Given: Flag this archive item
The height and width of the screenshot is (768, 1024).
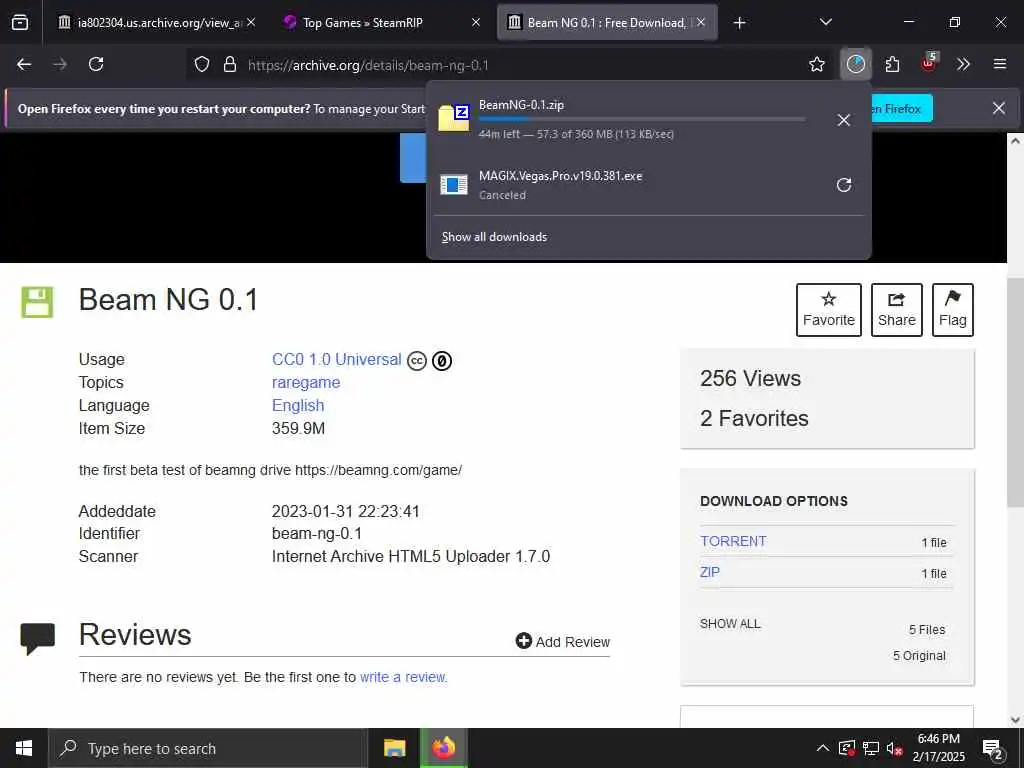Looking at the screenshot, I should point(953,310).
